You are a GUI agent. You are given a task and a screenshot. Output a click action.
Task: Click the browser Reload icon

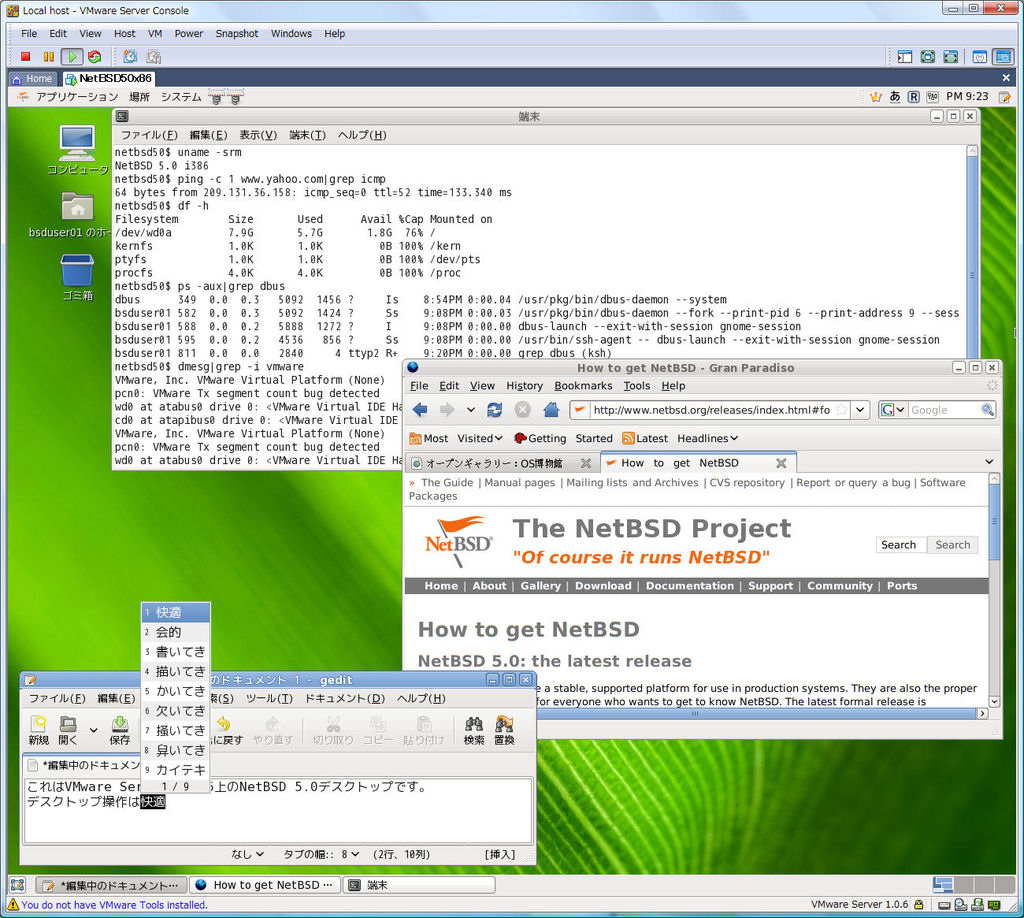494,409
